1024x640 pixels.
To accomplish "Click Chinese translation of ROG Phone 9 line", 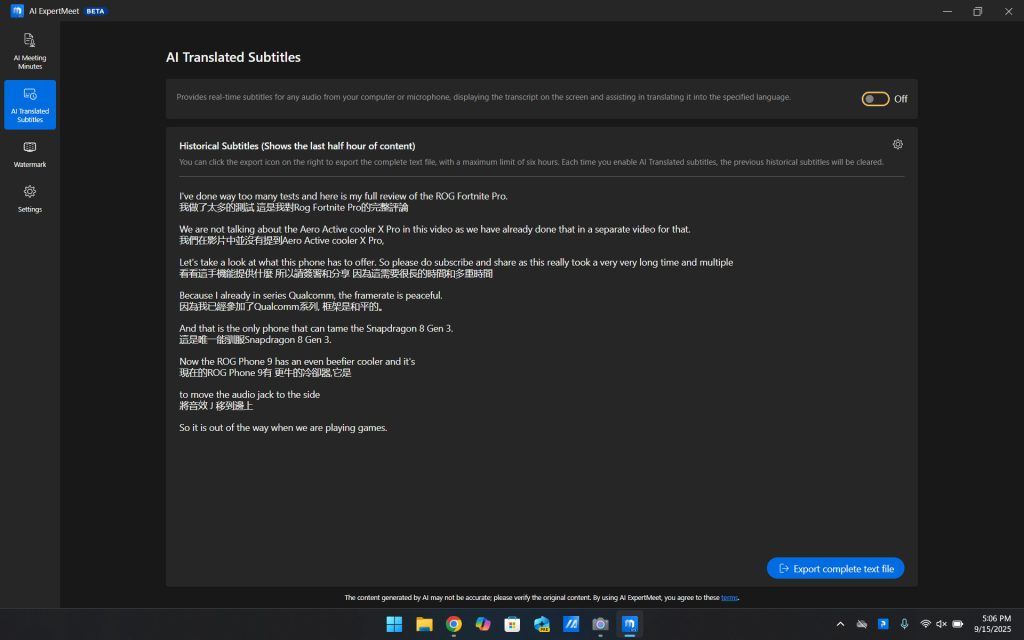I will (265, 373).
